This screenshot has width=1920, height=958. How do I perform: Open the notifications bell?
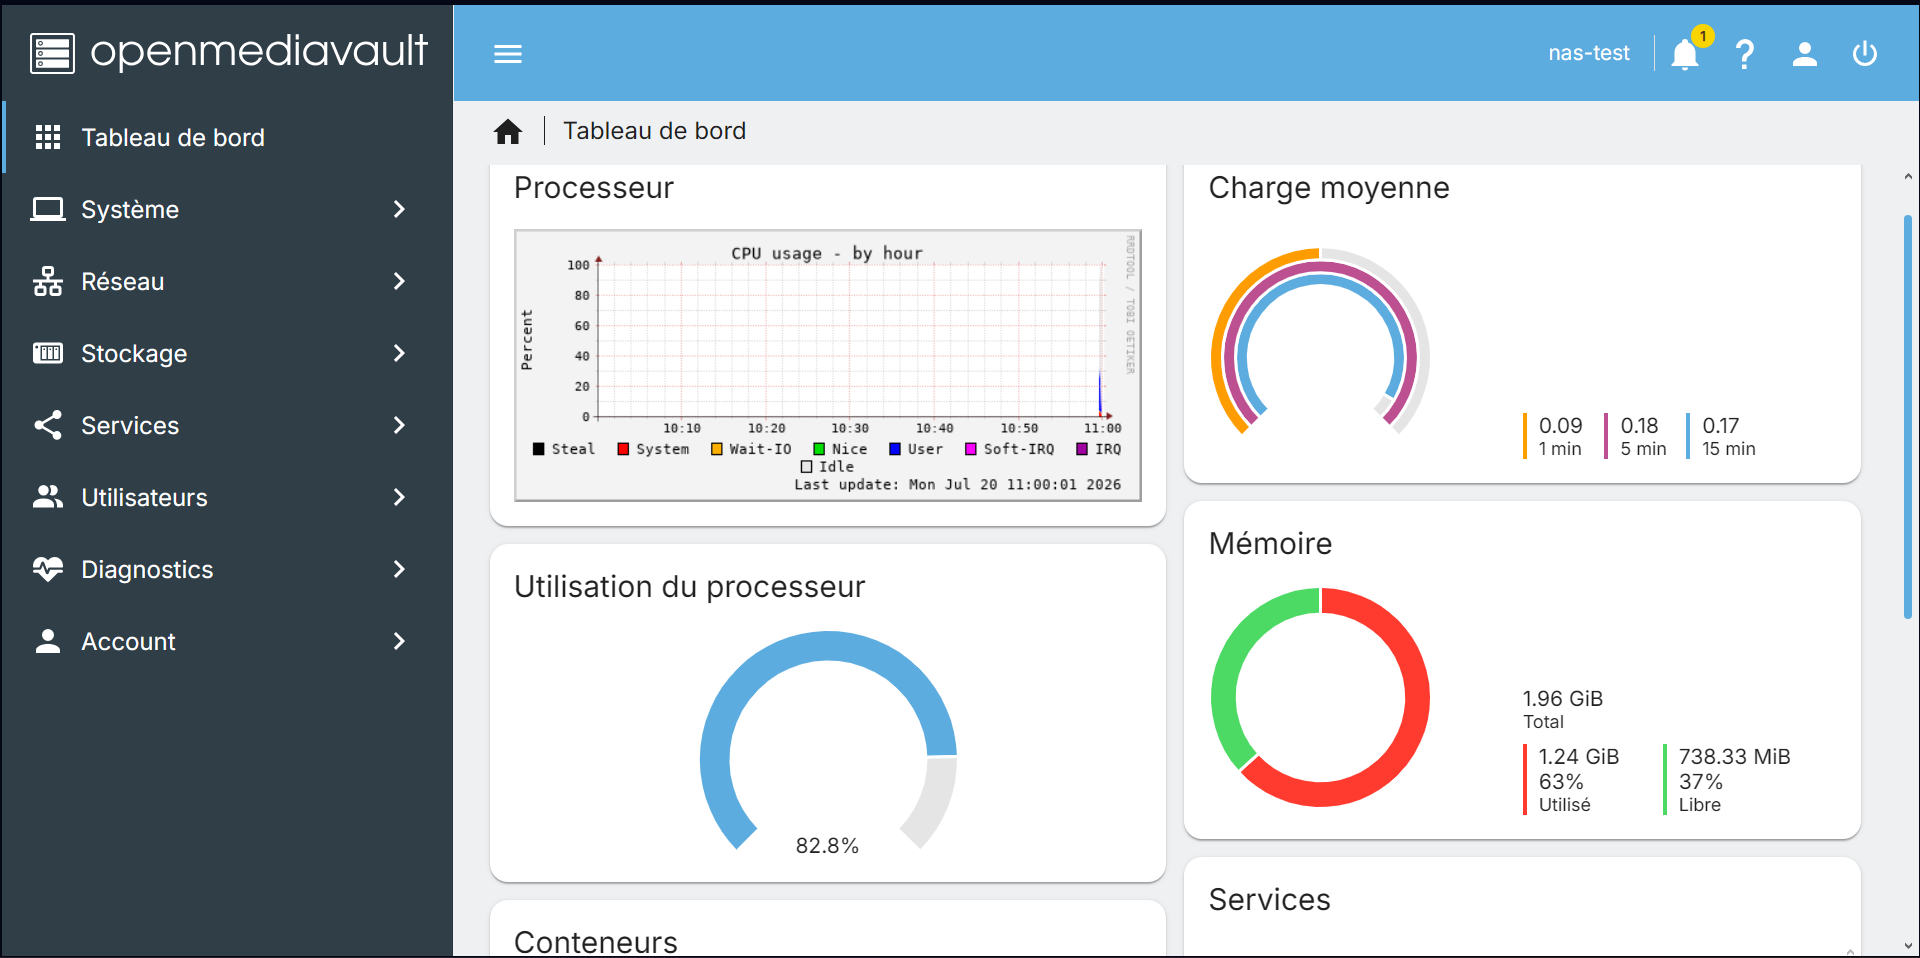point(1685,54)
